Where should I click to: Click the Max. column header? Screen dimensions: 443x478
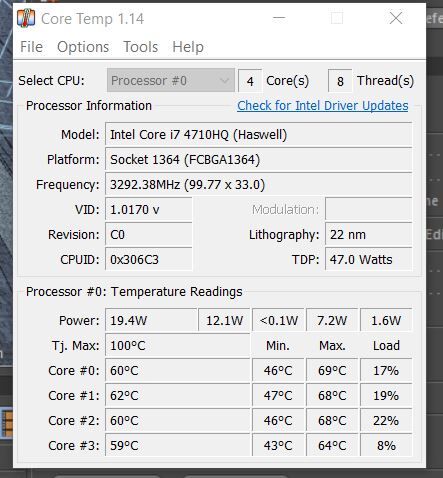(332, 346)
